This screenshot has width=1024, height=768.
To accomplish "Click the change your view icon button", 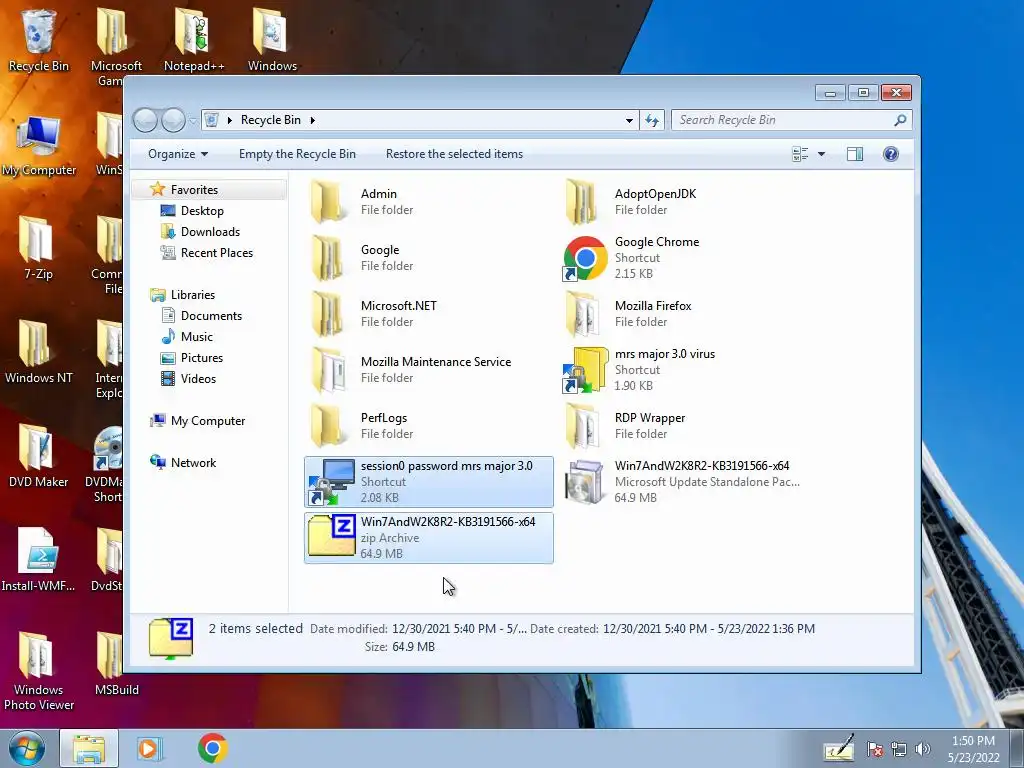I will click(x=800, y=154).
